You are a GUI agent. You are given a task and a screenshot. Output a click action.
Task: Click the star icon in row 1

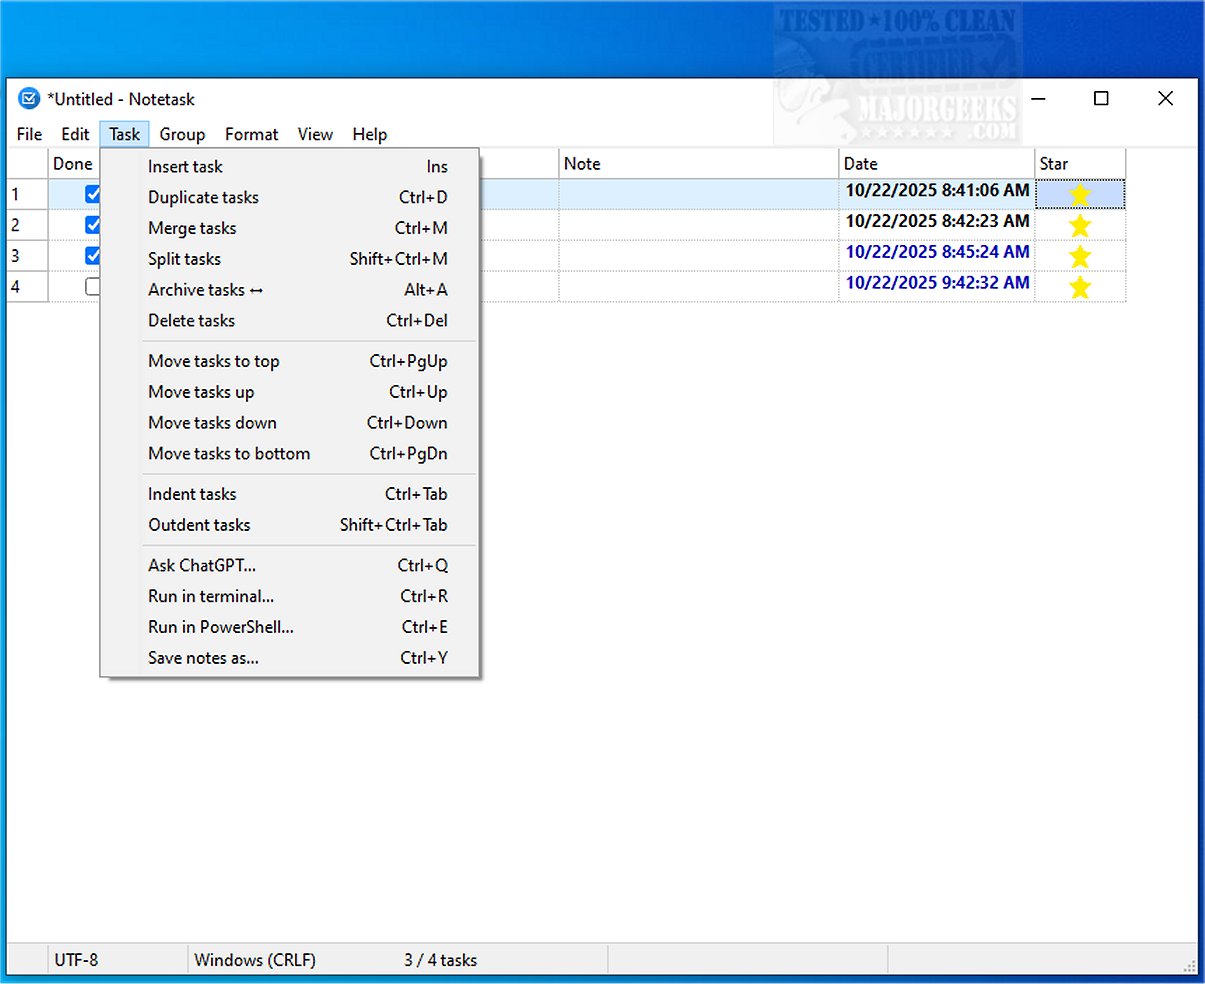pyautogui.click(x=1079, y=195)
